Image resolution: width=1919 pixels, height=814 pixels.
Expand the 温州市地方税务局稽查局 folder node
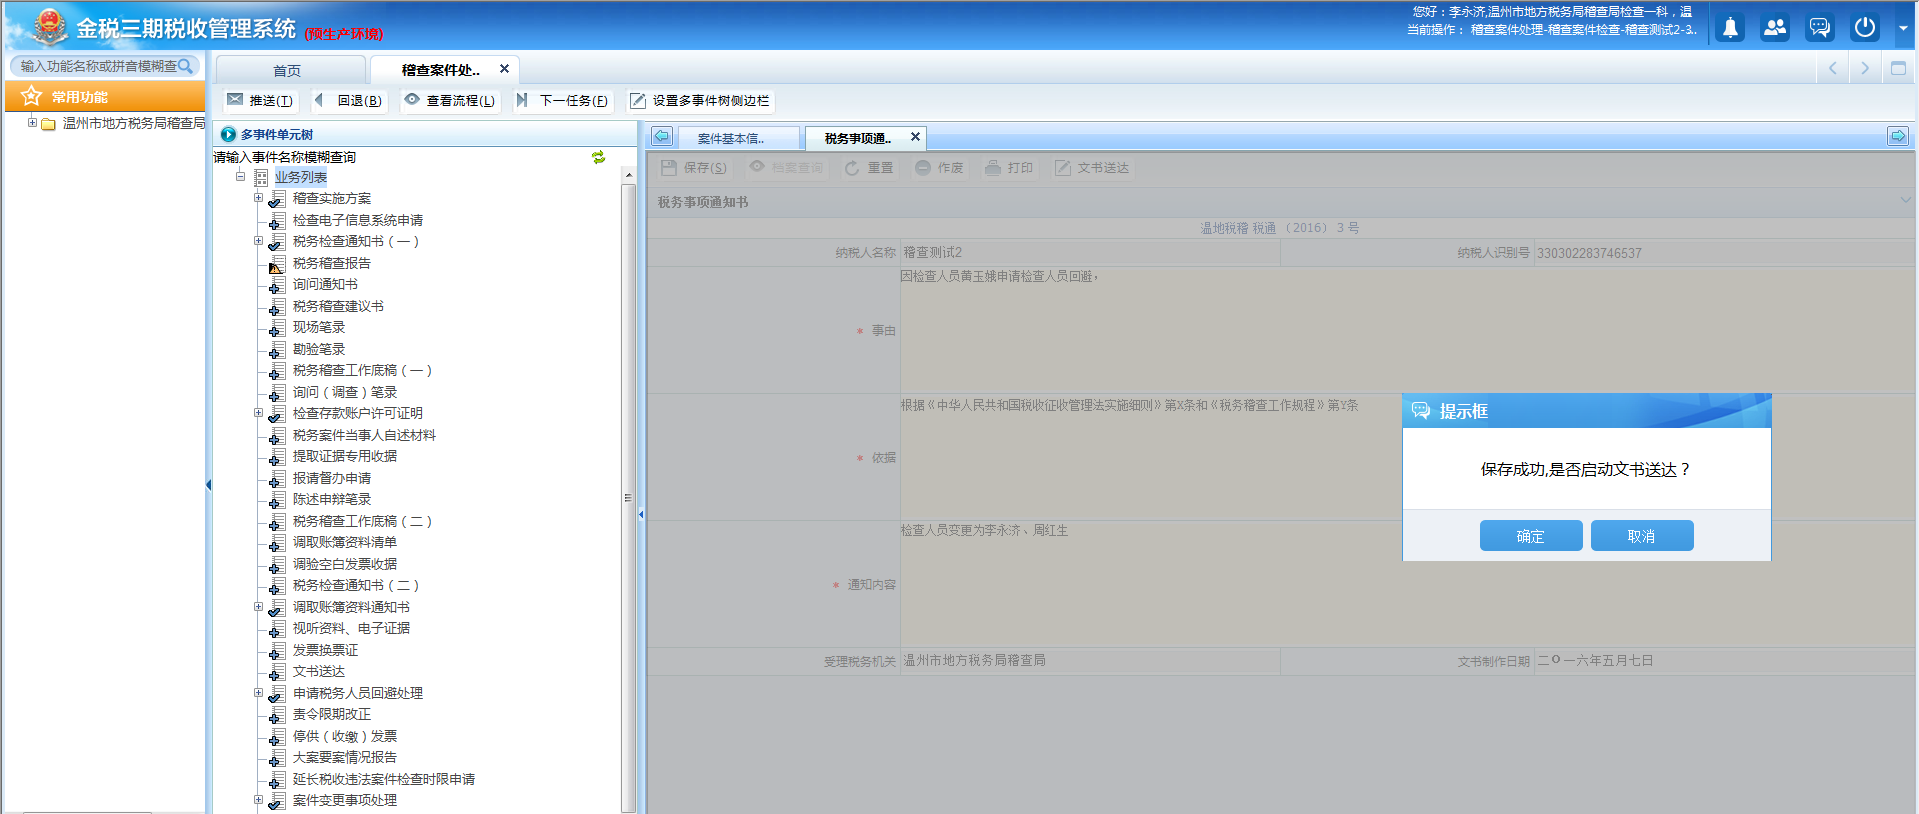[32, 123]
